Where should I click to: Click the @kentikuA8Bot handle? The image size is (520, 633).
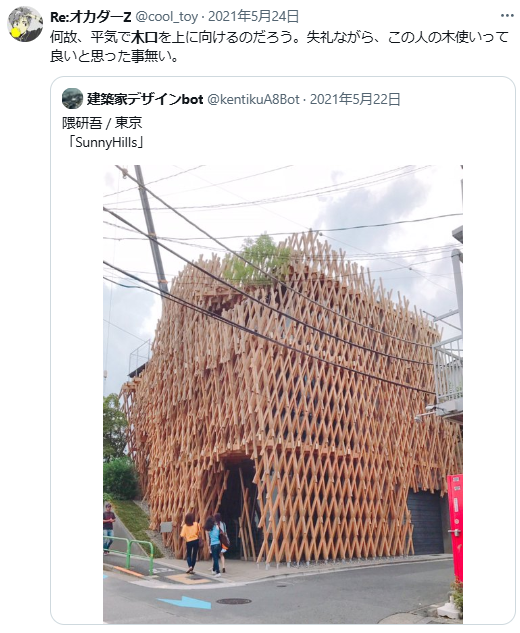[x=253, y=99]
